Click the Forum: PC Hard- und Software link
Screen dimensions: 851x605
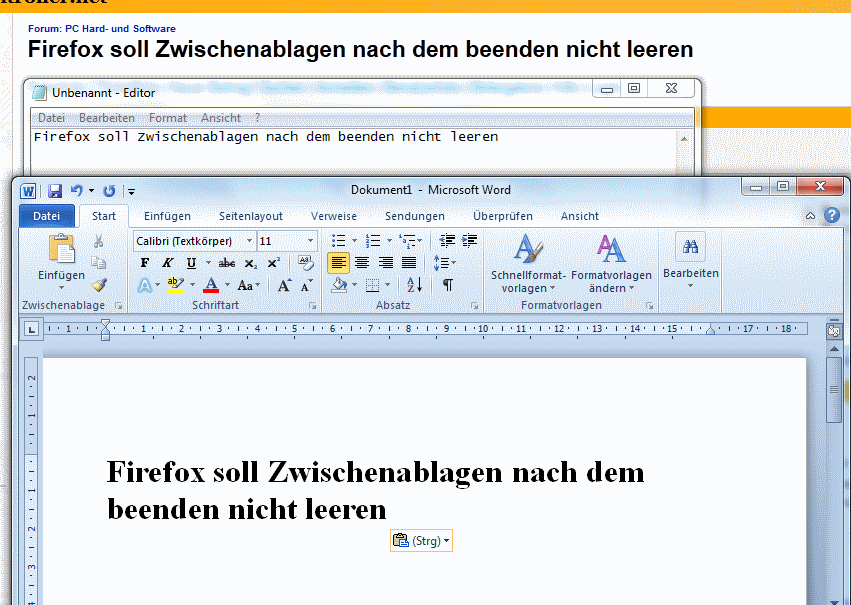coord(102,29)
